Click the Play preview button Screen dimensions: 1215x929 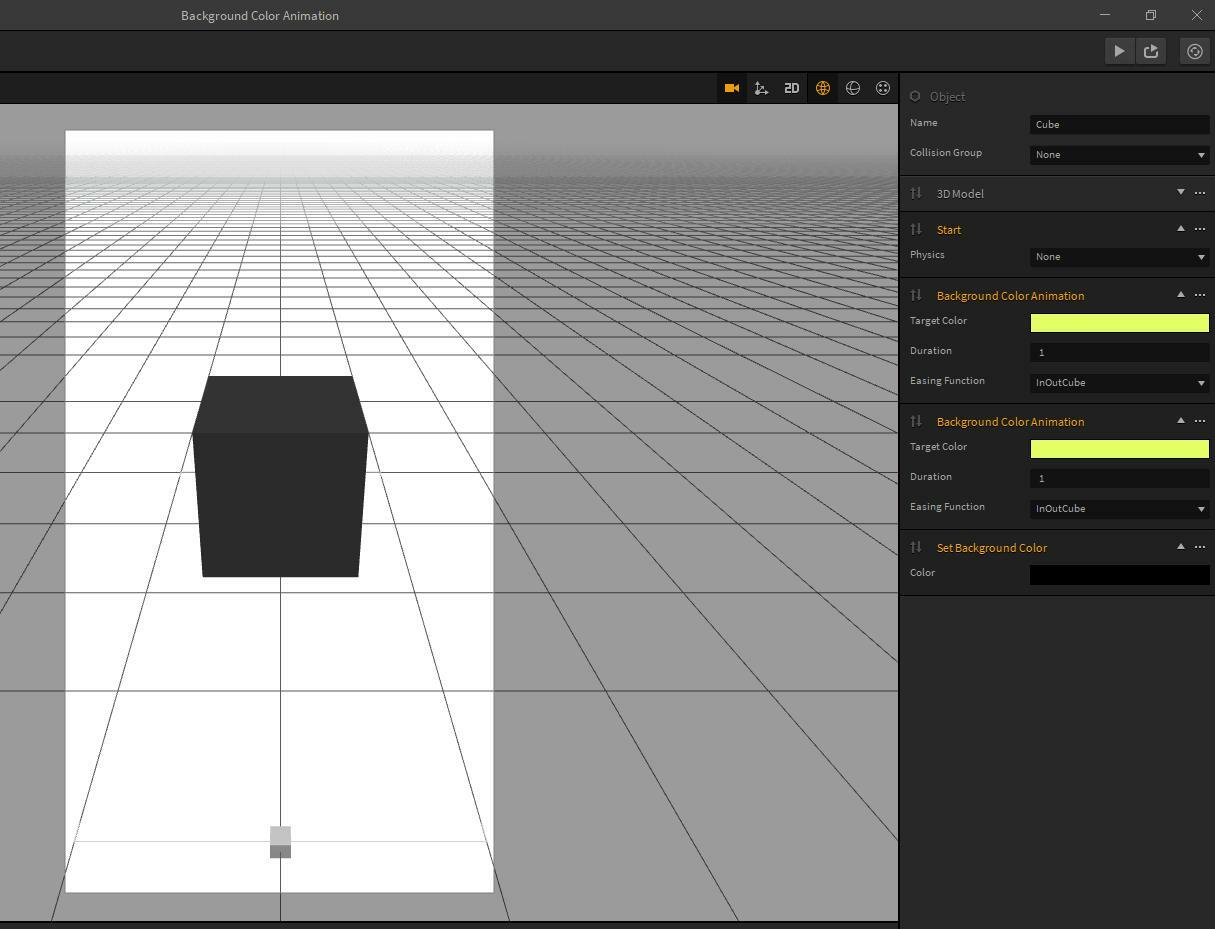1119,51
